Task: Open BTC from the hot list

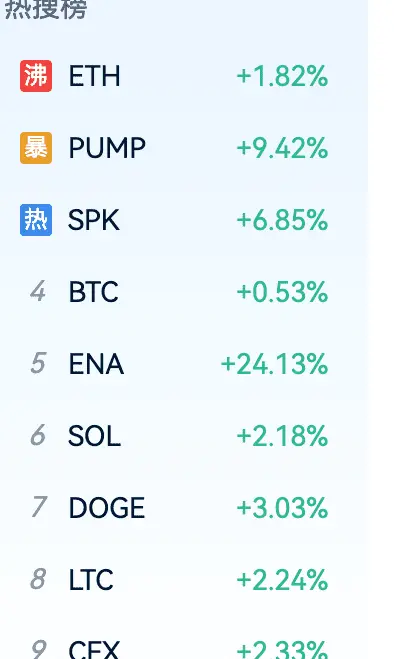Action: tap(93, 292)
